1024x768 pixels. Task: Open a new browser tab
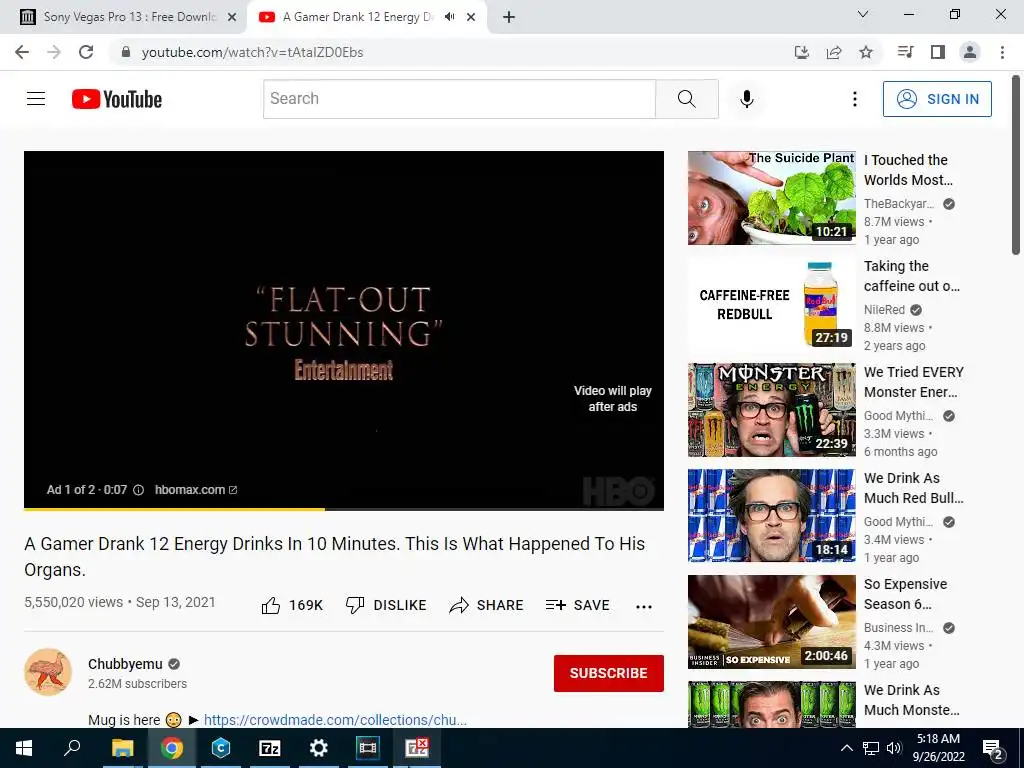[x=509, y=17]
